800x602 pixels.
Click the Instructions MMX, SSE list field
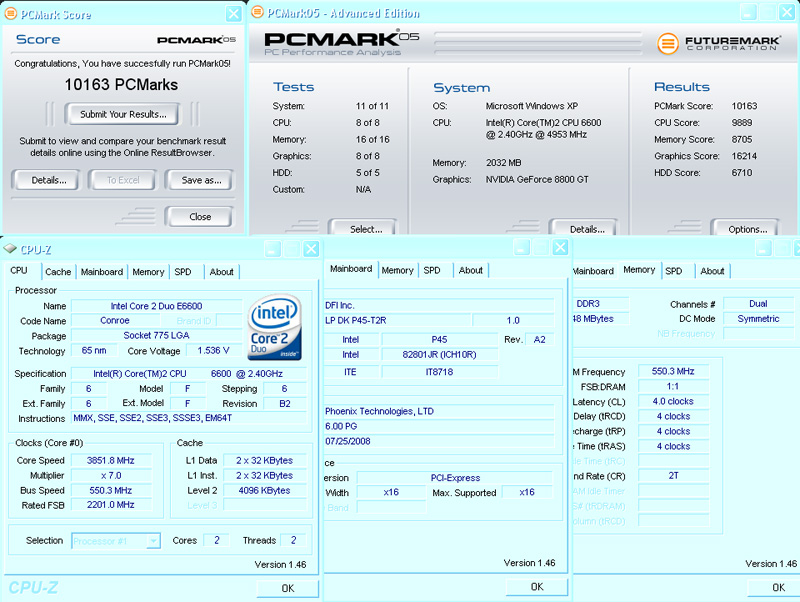click(x=189, y=418)
